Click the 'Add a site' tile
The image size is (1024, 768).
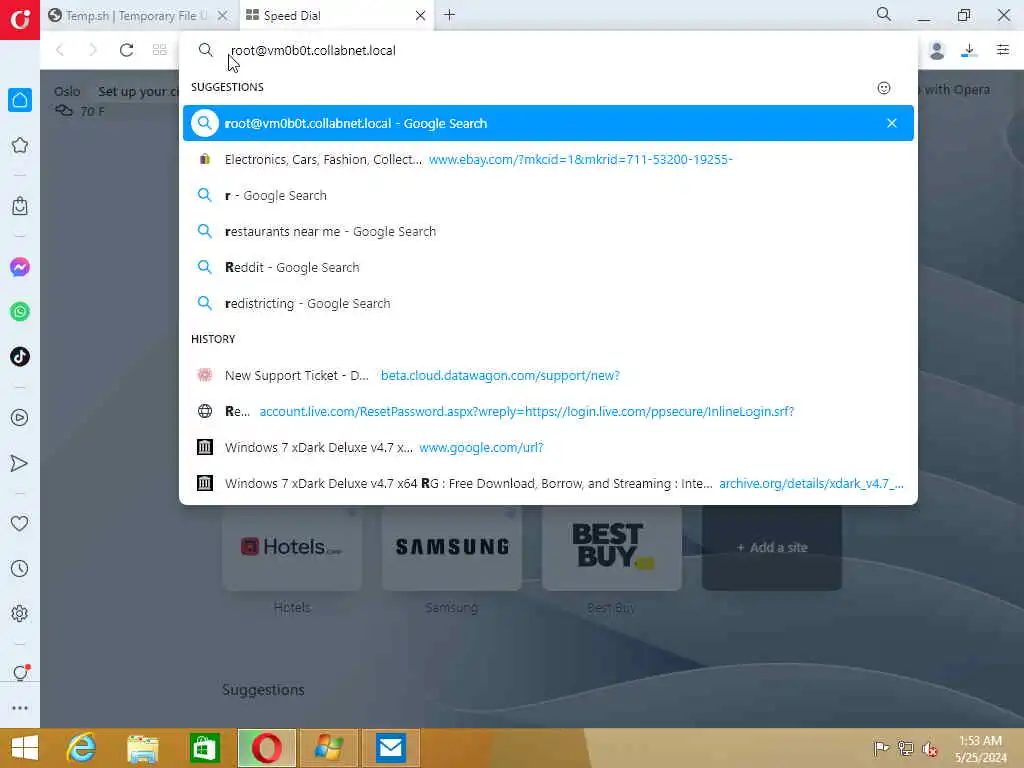click(772, 547)
